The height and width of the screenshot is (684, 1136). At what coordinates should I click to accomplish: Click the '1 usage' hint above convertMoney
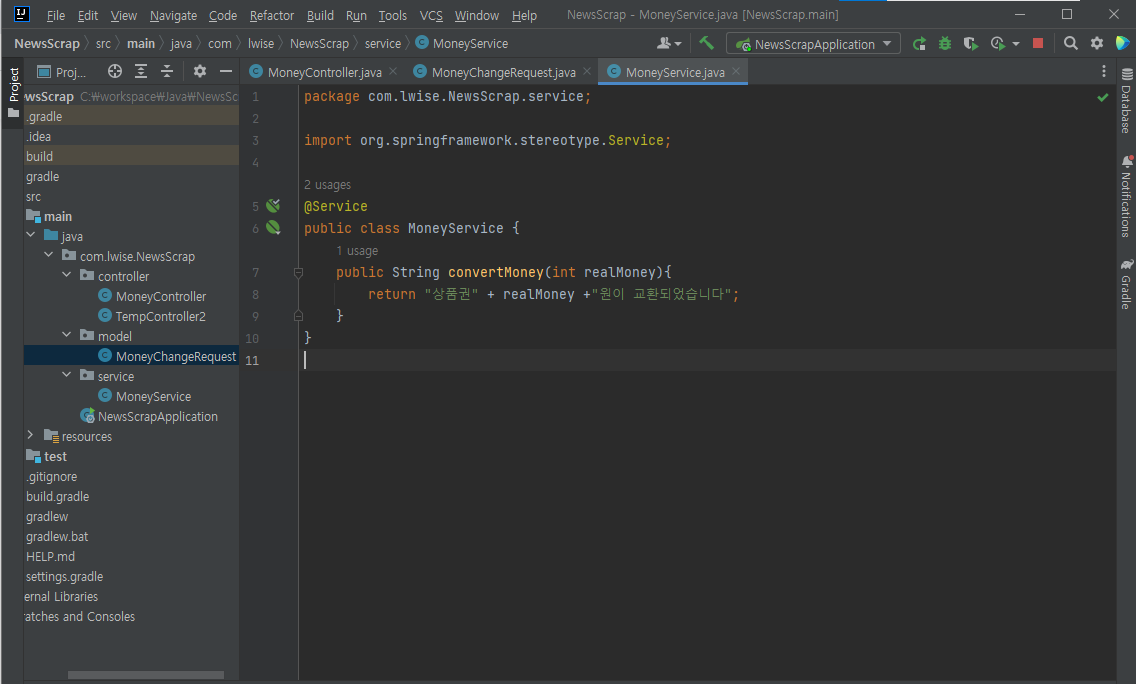pyautogui.click(x=357, y=251)
